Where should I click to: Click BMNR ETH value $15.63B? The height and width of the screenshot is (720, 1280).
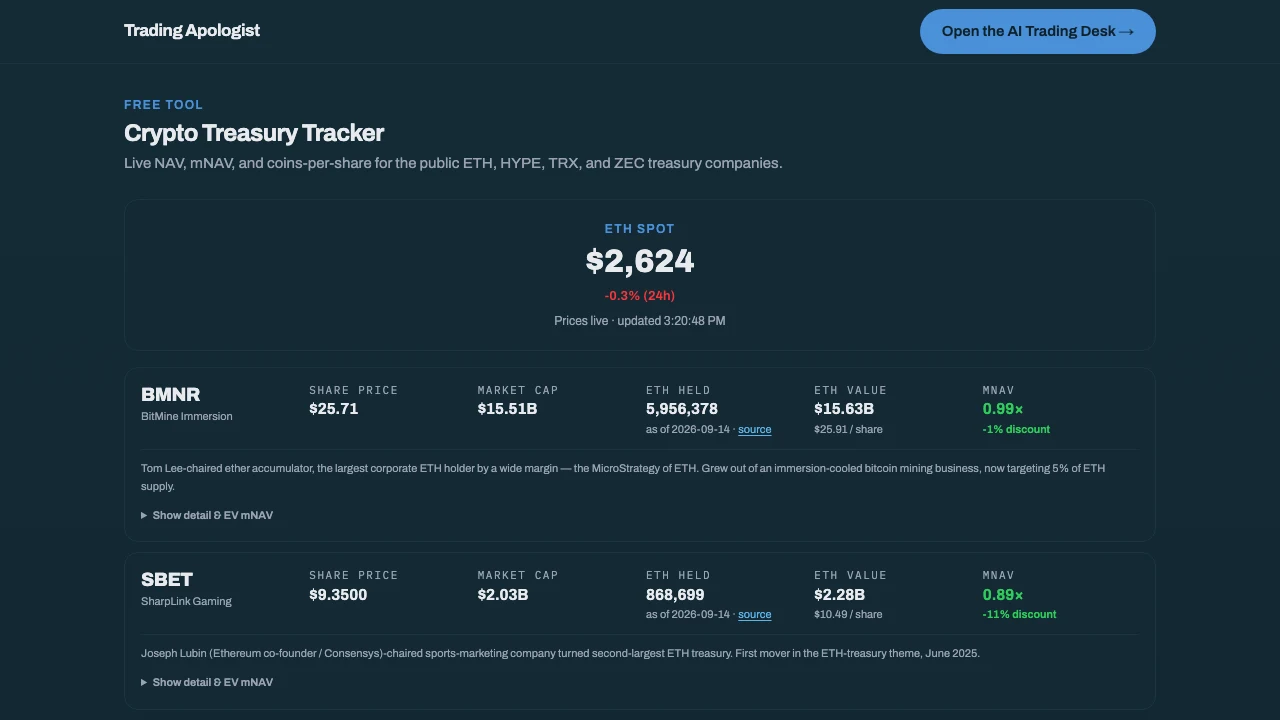click(x=844, y=408)
